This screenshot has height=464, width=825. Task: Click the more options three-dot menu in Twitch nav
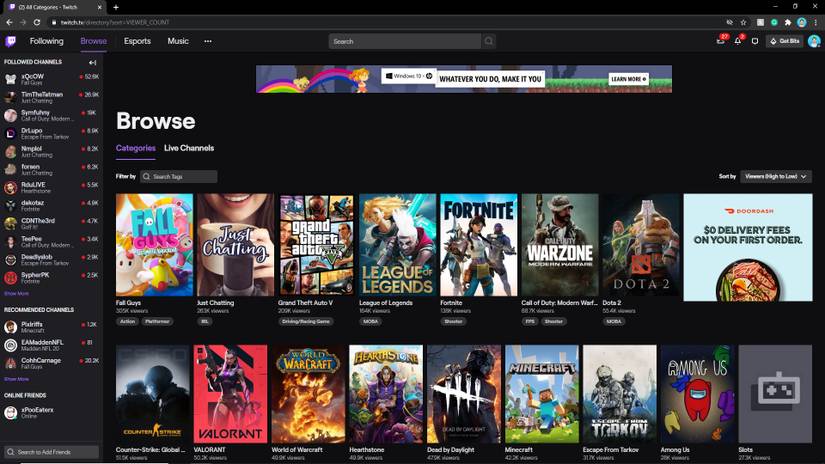[208, 41]
